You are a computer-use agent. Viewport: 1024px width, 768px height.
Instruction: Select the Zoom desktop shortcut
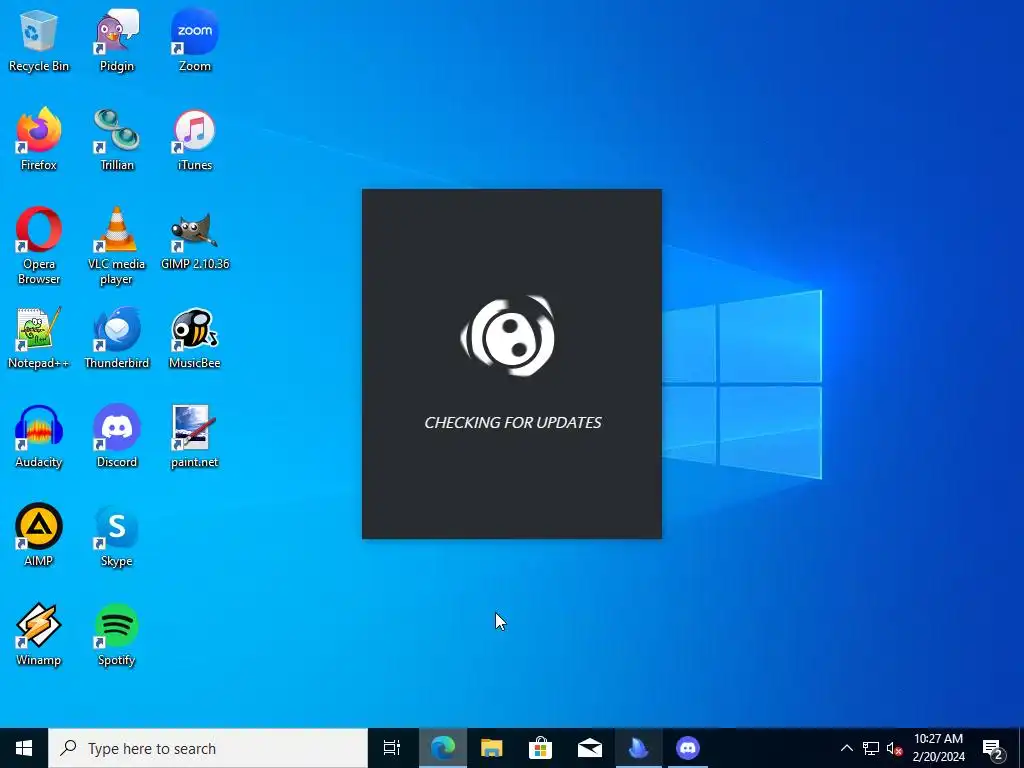click(x=195, y=40)
